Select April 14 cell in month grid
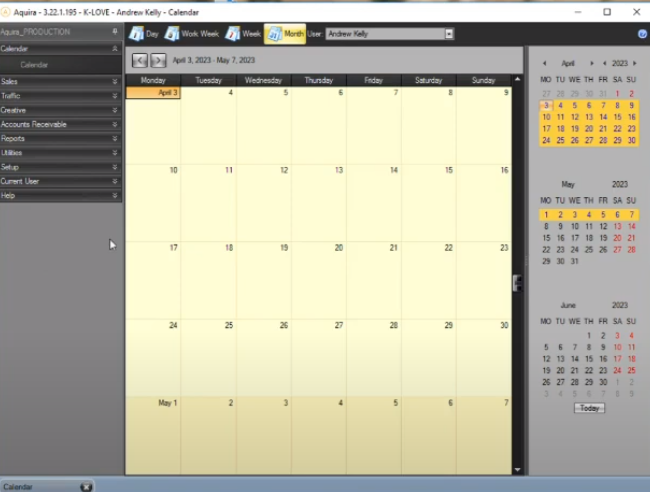The height and width of the screenshot is (492, 650). [374, 203]
